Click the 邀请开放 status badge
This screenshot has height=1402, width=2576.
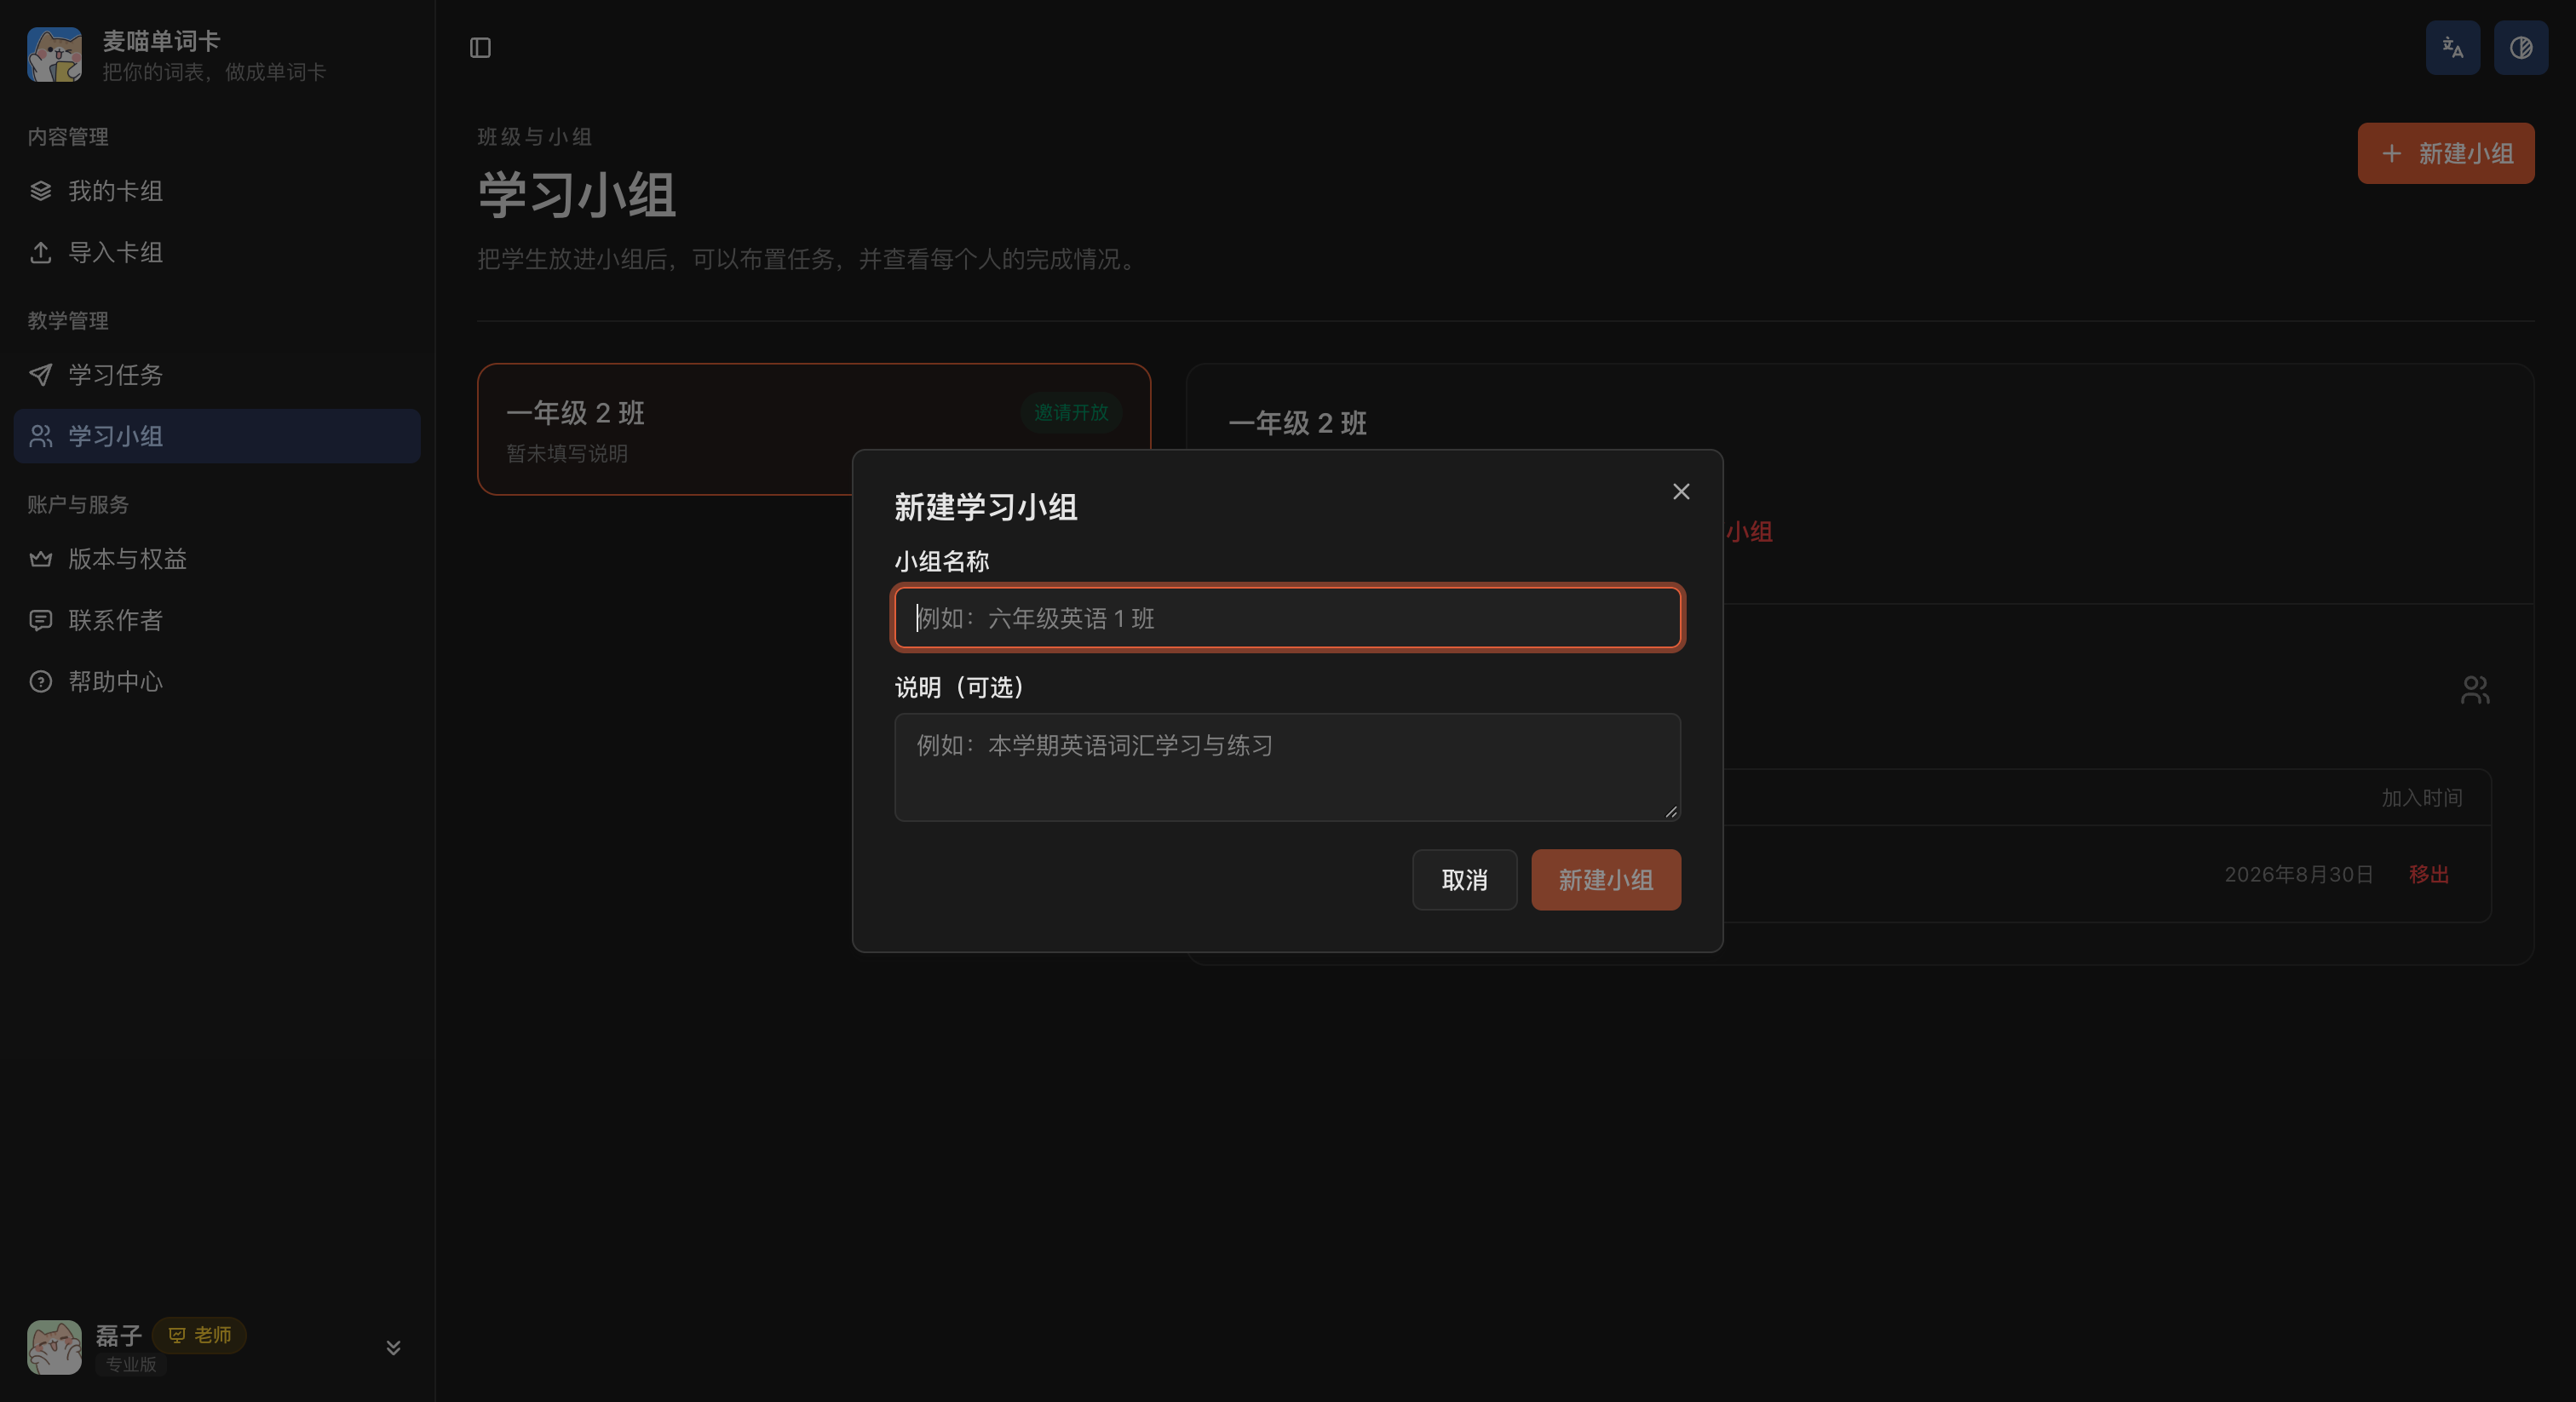tap(1071, 412)
